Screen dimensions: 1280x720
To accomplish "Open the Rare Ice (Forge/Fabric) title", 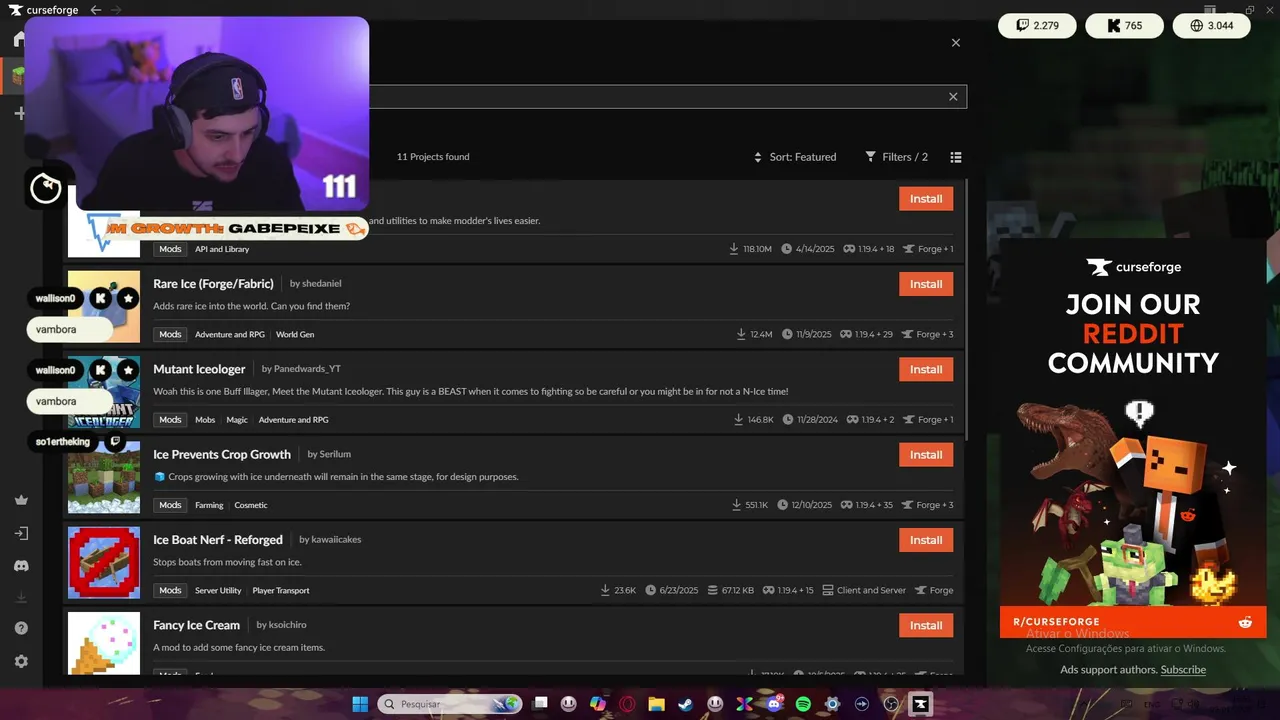I will (x=213, y=284).
